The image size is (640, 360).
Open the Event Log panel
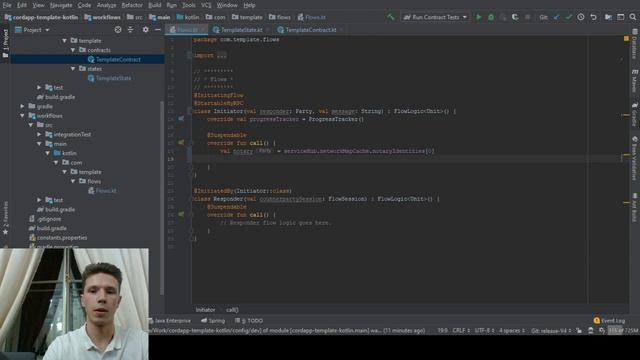click(x=609, y=321)
